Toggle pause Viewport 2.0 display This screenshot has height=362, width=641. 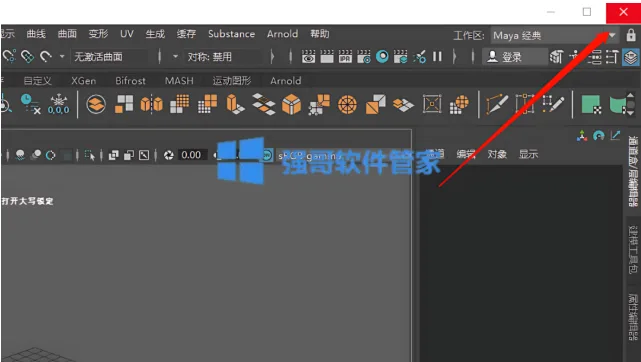pyautogui.click(x=437, y=56)
